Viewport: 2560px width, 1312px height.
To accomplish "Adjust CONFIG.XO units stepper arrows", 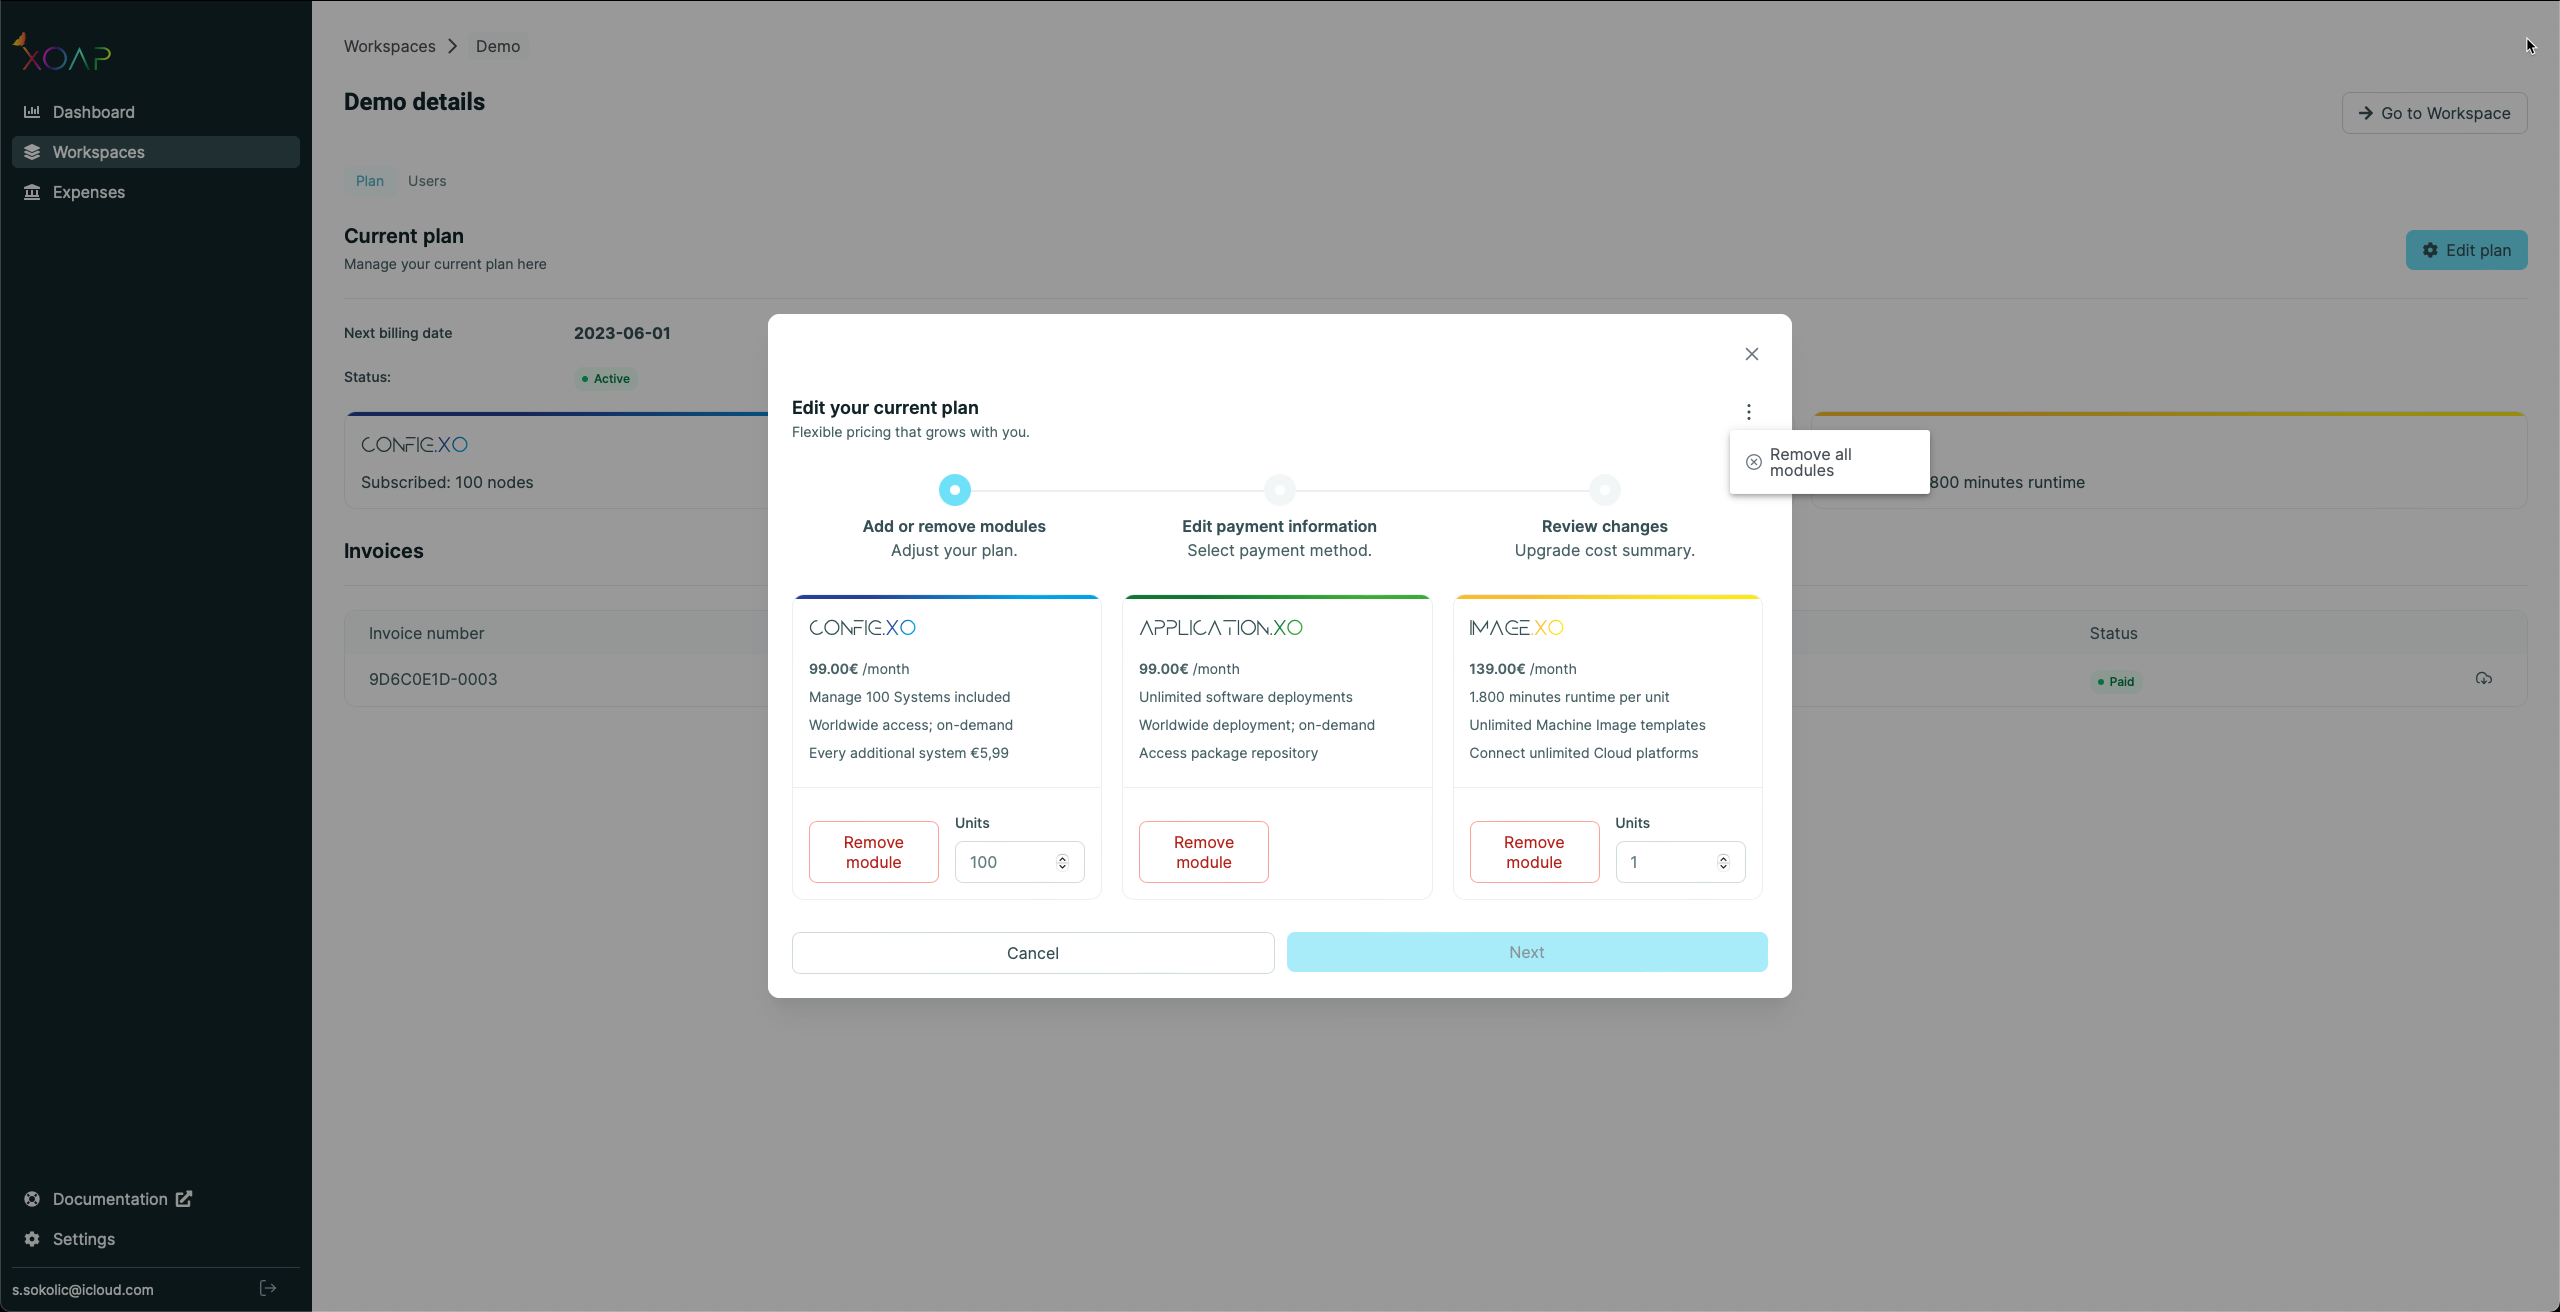I will pyautogui.click(x=1063, y=862).
